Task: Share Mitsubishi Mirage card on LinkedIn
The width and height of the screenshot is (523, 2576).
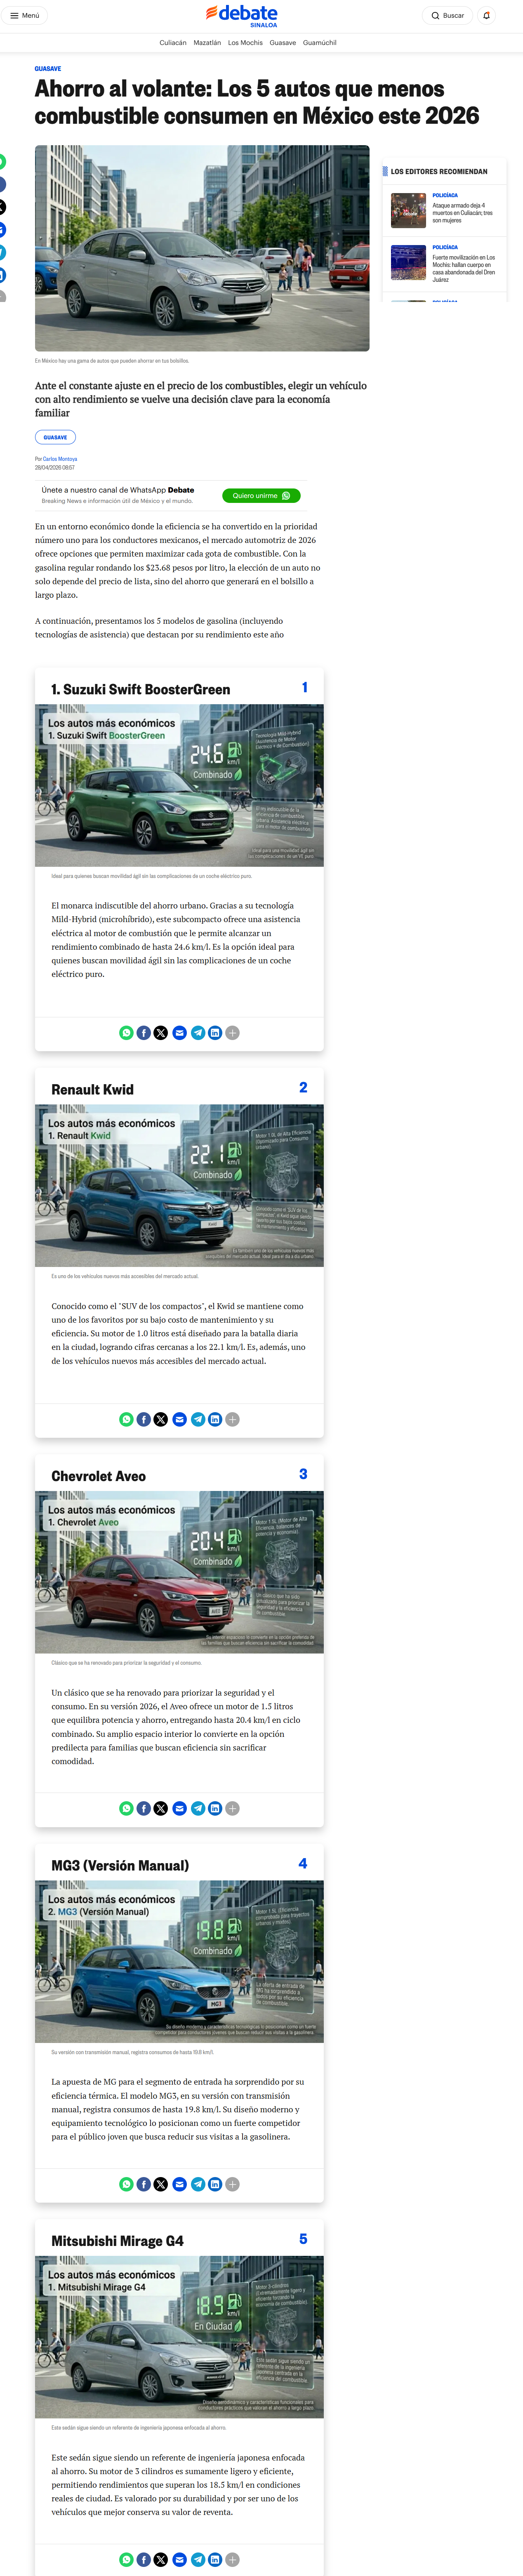Action: point(215,2560)
